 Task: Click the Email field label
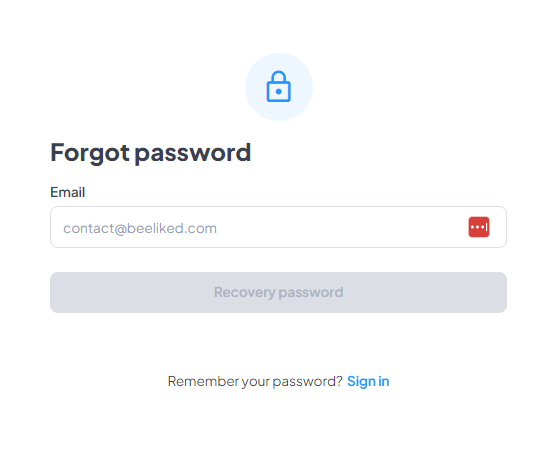67,192
